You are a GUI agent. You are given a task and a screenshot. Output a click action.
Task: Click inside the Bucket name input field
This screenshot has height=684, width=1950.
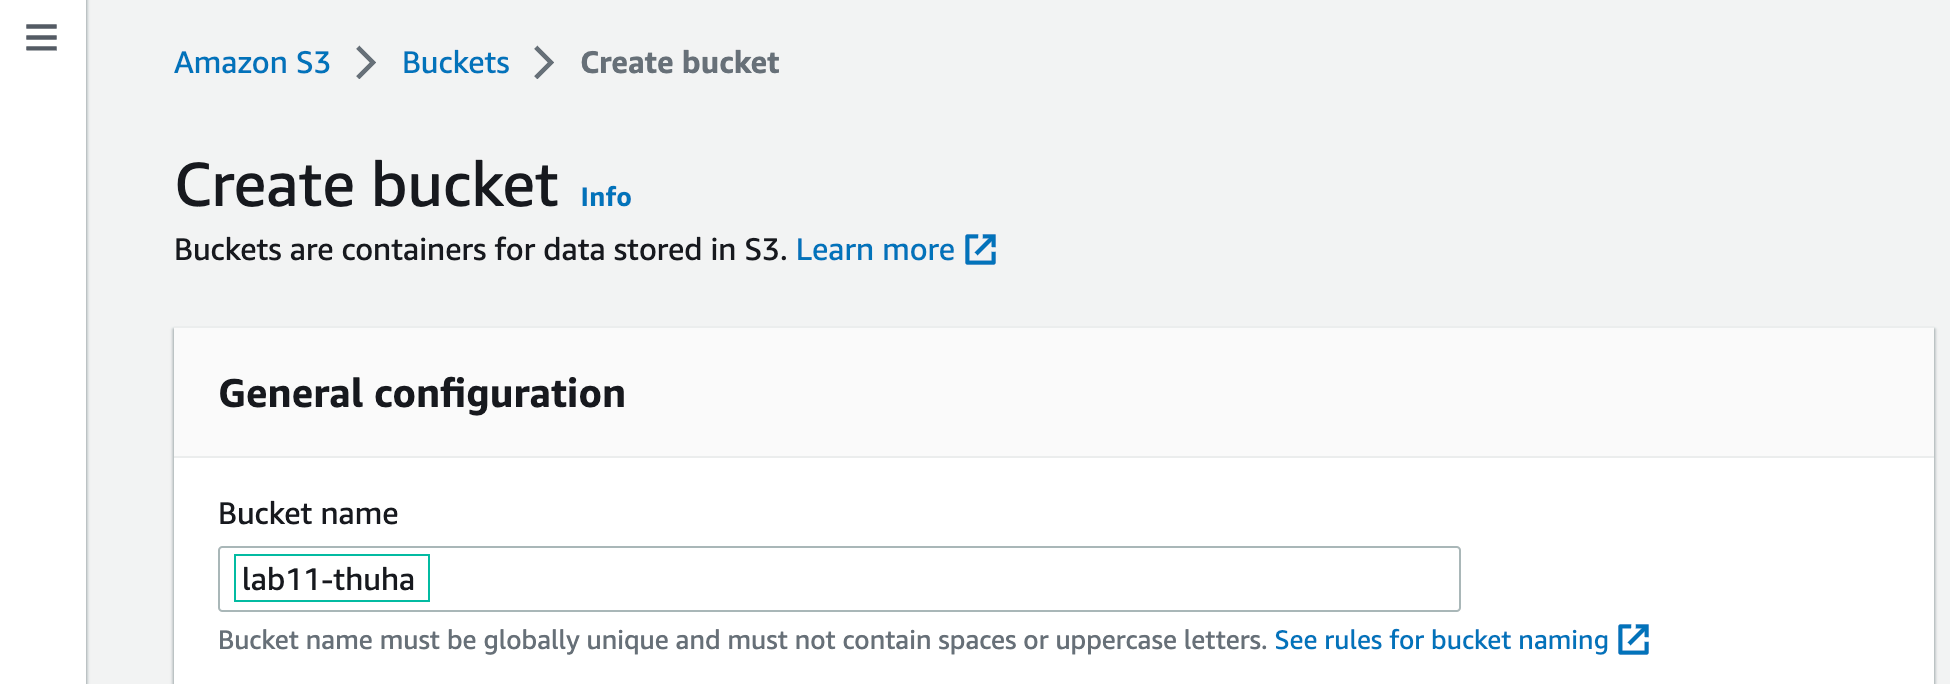840,578
